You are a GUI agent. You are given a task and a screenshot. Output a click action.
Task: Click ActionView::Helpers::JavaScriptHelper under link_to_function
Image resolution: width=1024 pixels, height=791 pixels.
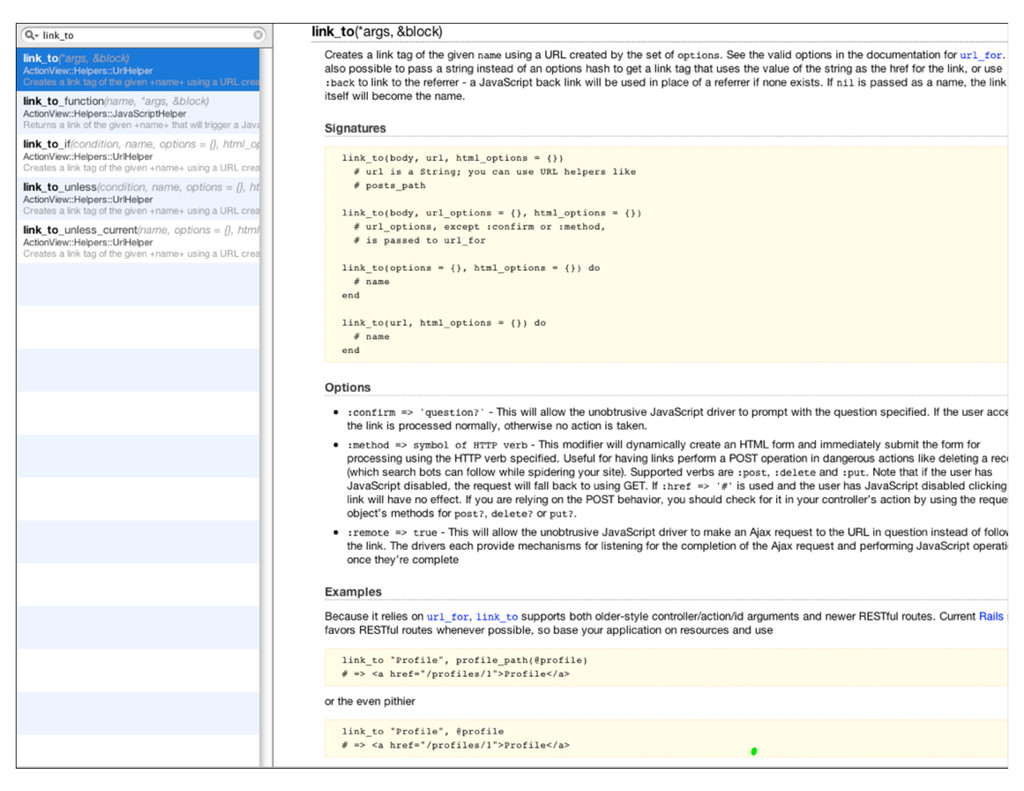point(104,114)
